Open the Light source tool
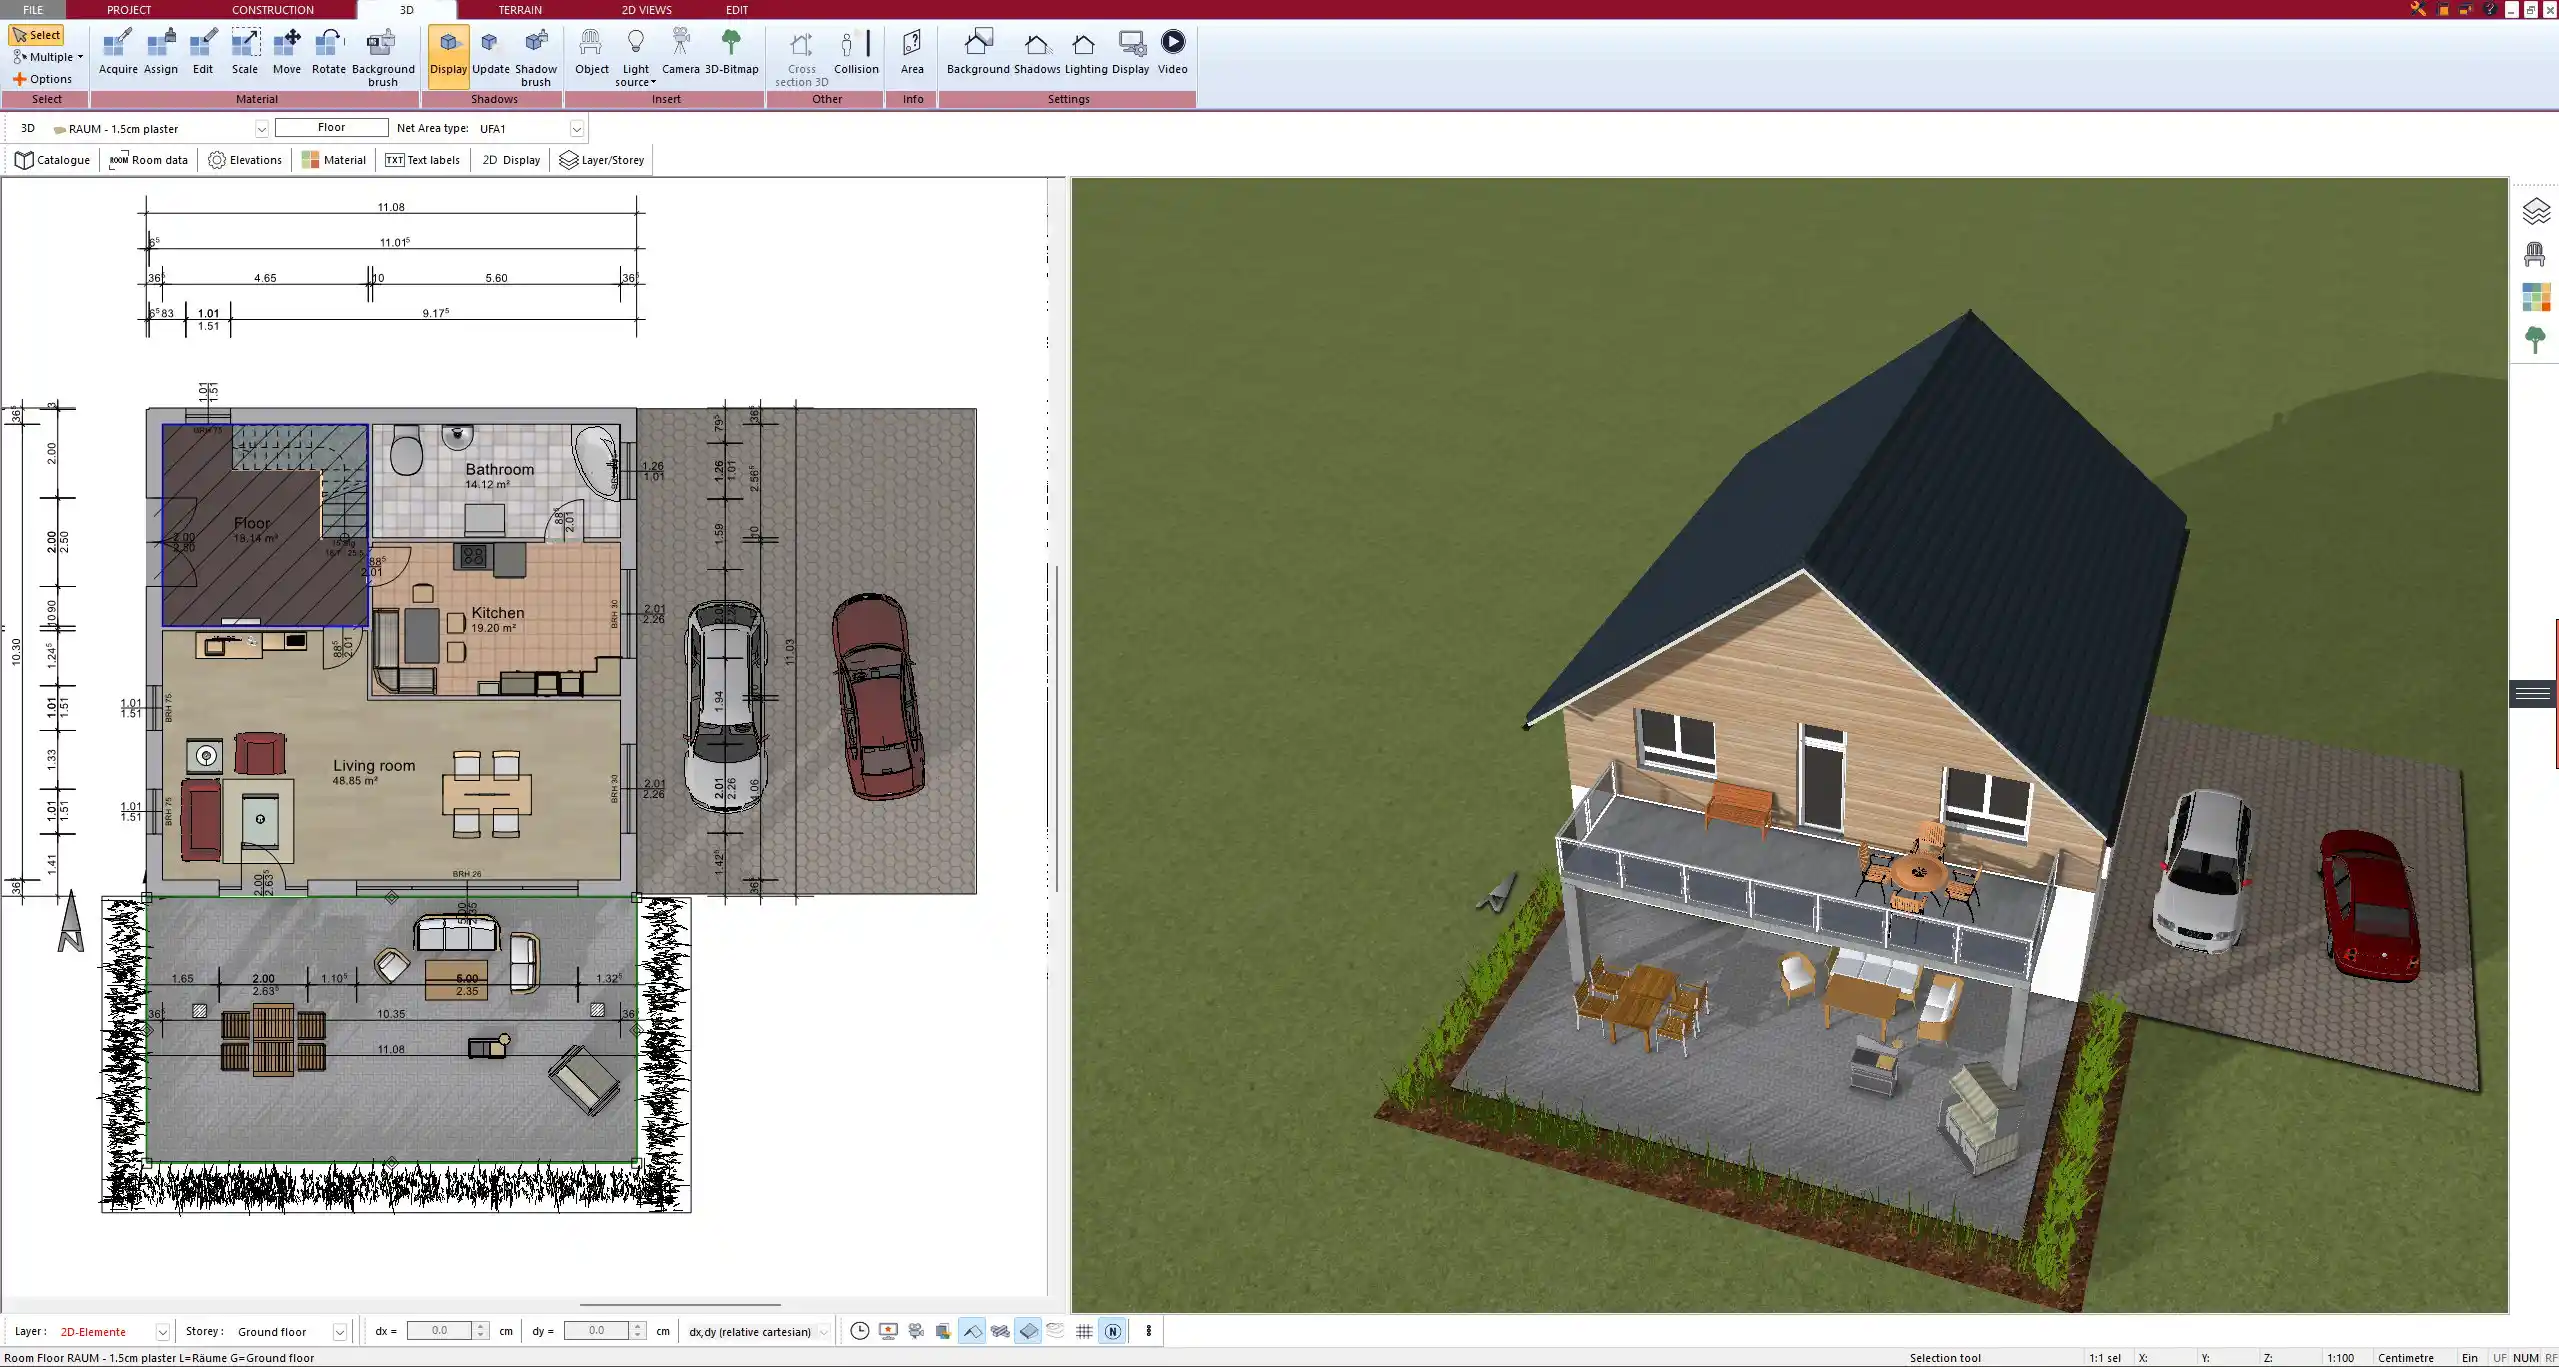This screenshot has height=1367, width=2559. tap(636, 55)
